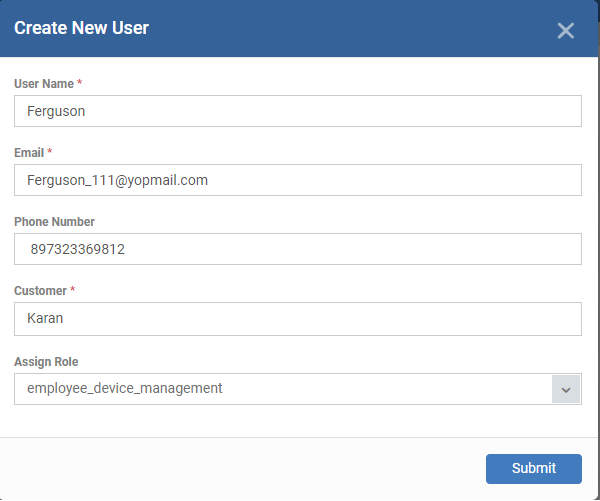Focus the Email input containing Ferguson_111@yopmail.com

click(298, 180)
